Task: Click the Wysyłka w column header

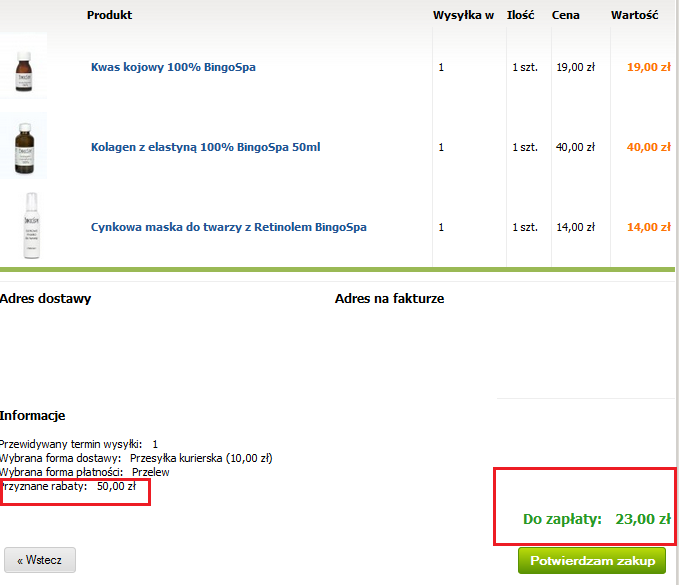Action: coord(463,15)
